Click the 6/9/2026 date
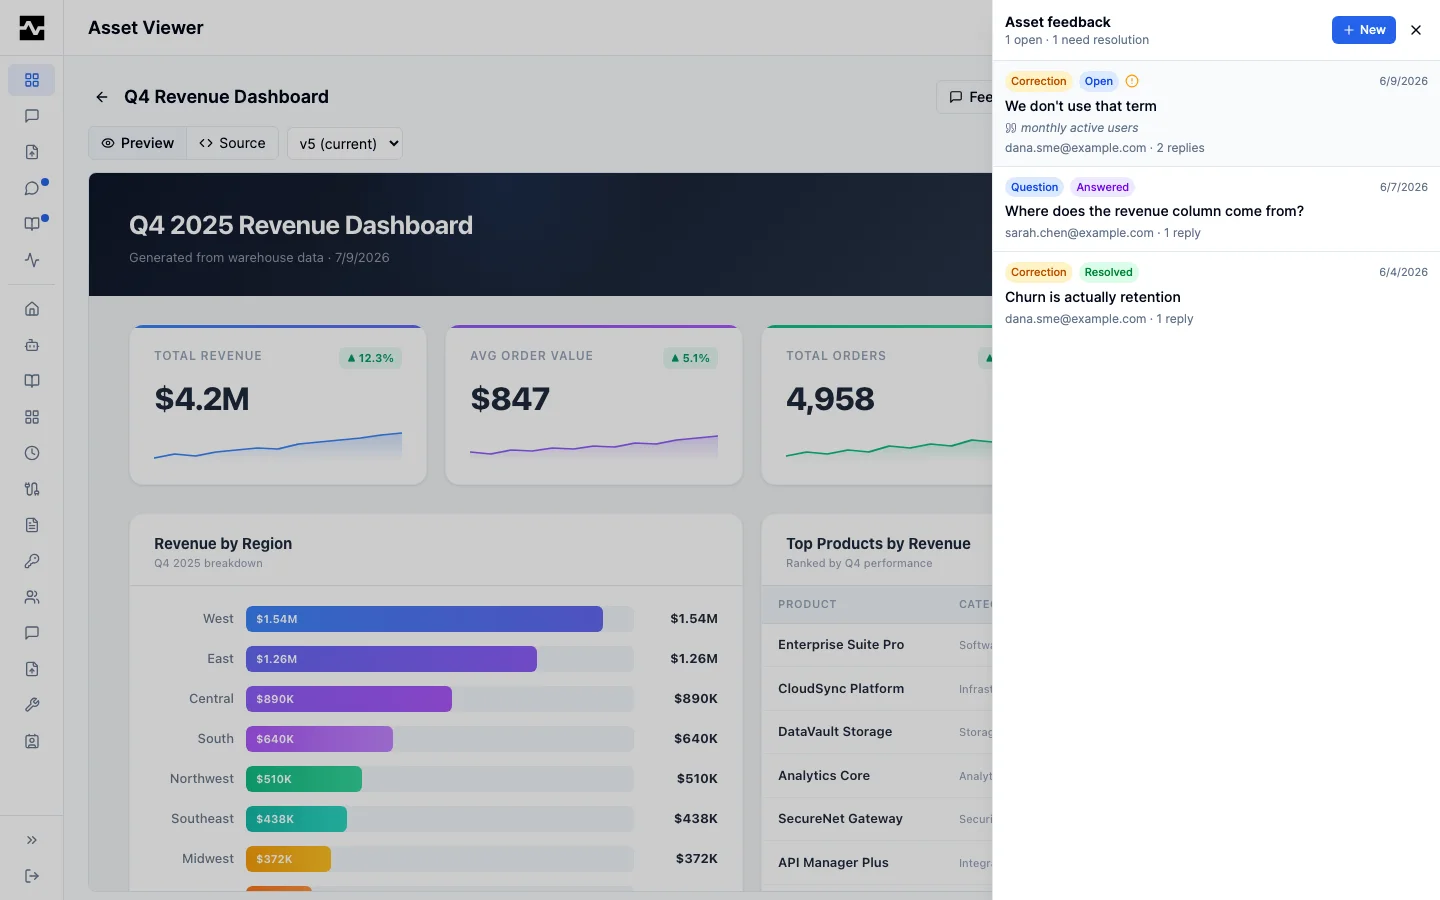The width and height of the screenshot is (1440, 900). 1403,81
